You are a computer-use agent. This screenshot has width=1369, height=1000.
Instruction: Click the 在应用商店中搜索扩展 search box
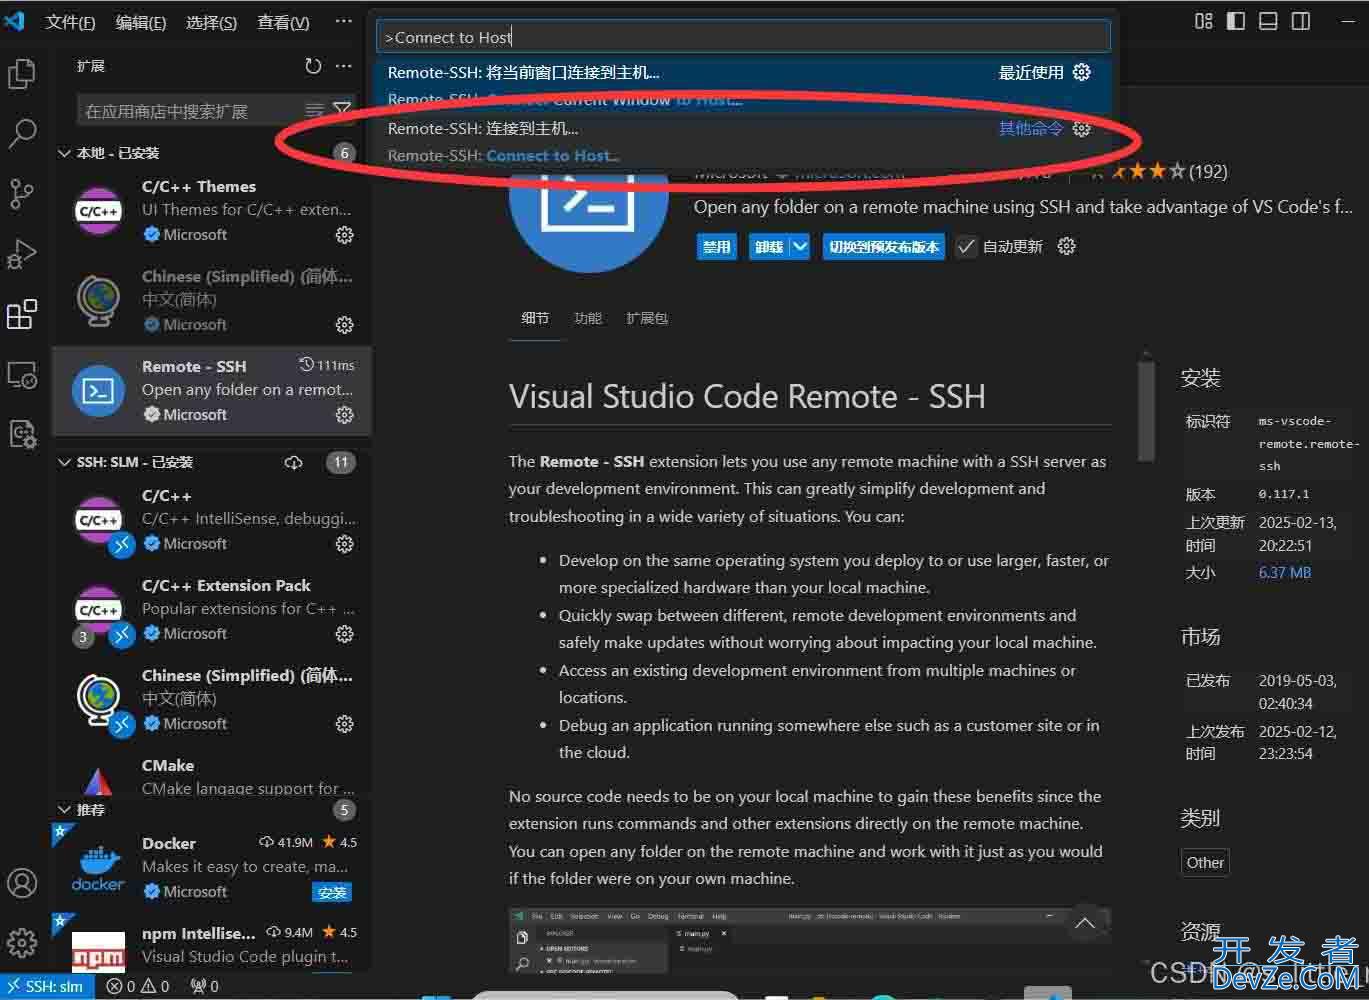click(190, 111)
